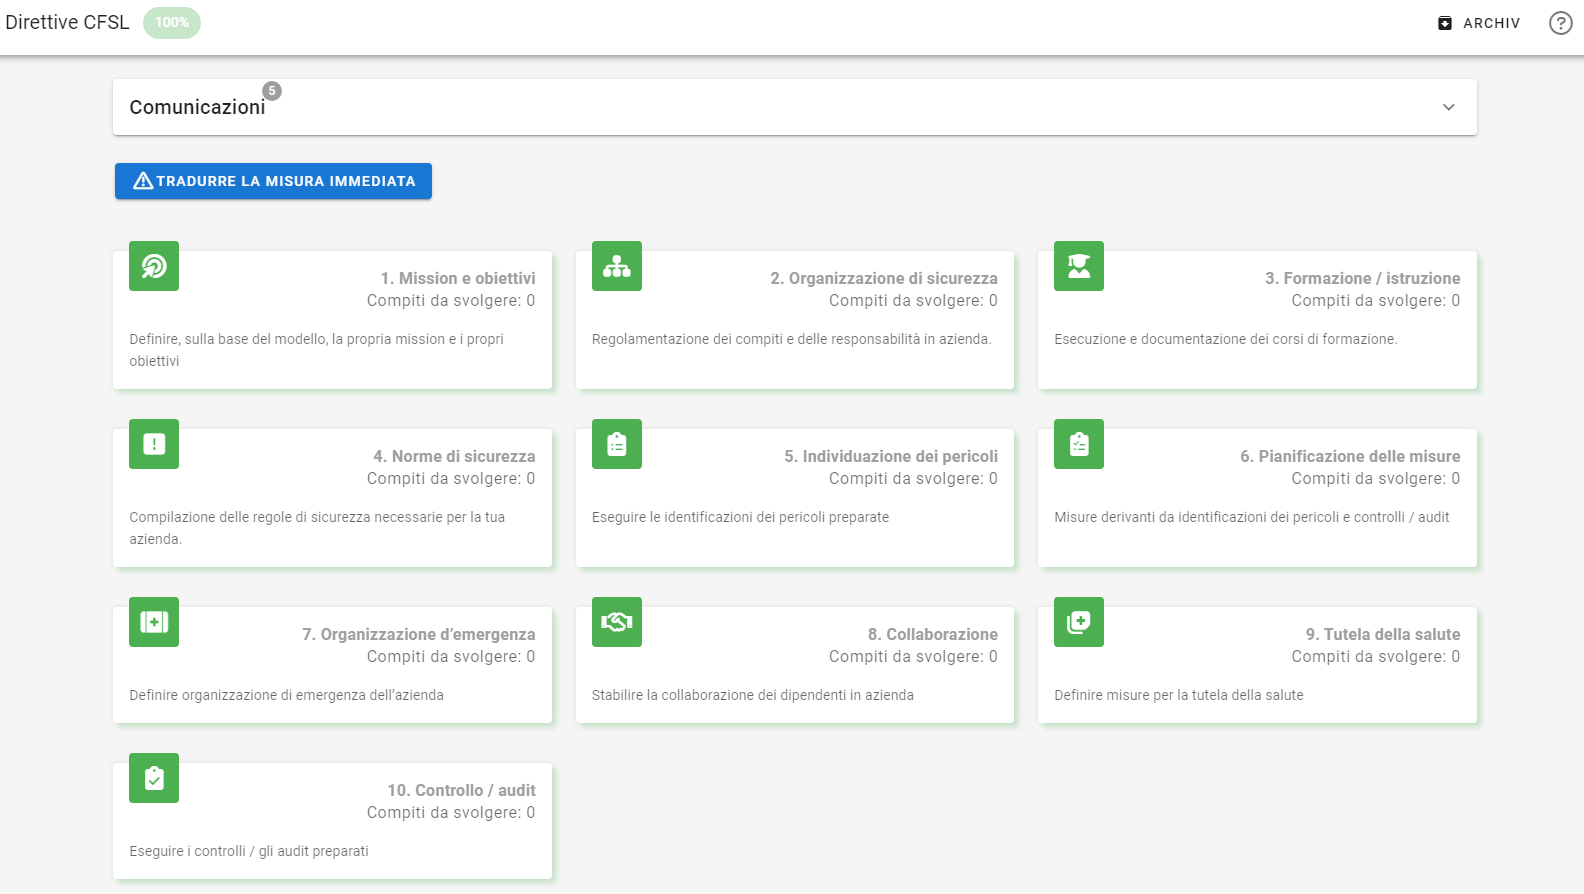Click description 'Definire organizzazione di emergenza dell'azienda'
This screenshot has width=1584, height=894.
[286, 695]
